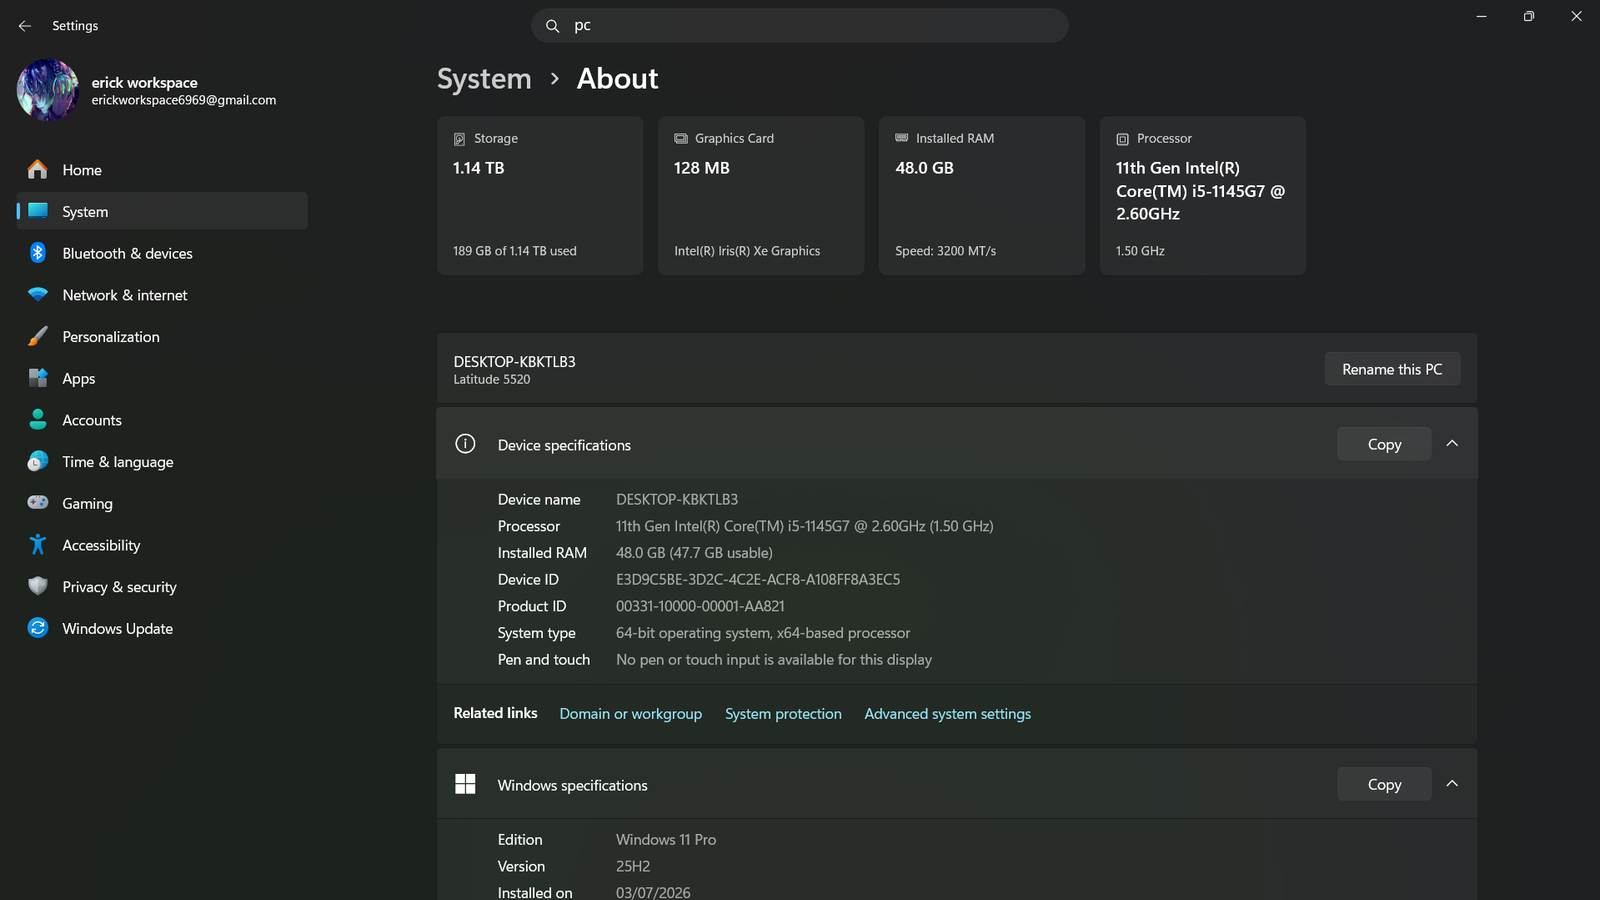This screenshot has width=1600, height=900.
Task: Click the Network wifi icon
Action: [38, 295]
